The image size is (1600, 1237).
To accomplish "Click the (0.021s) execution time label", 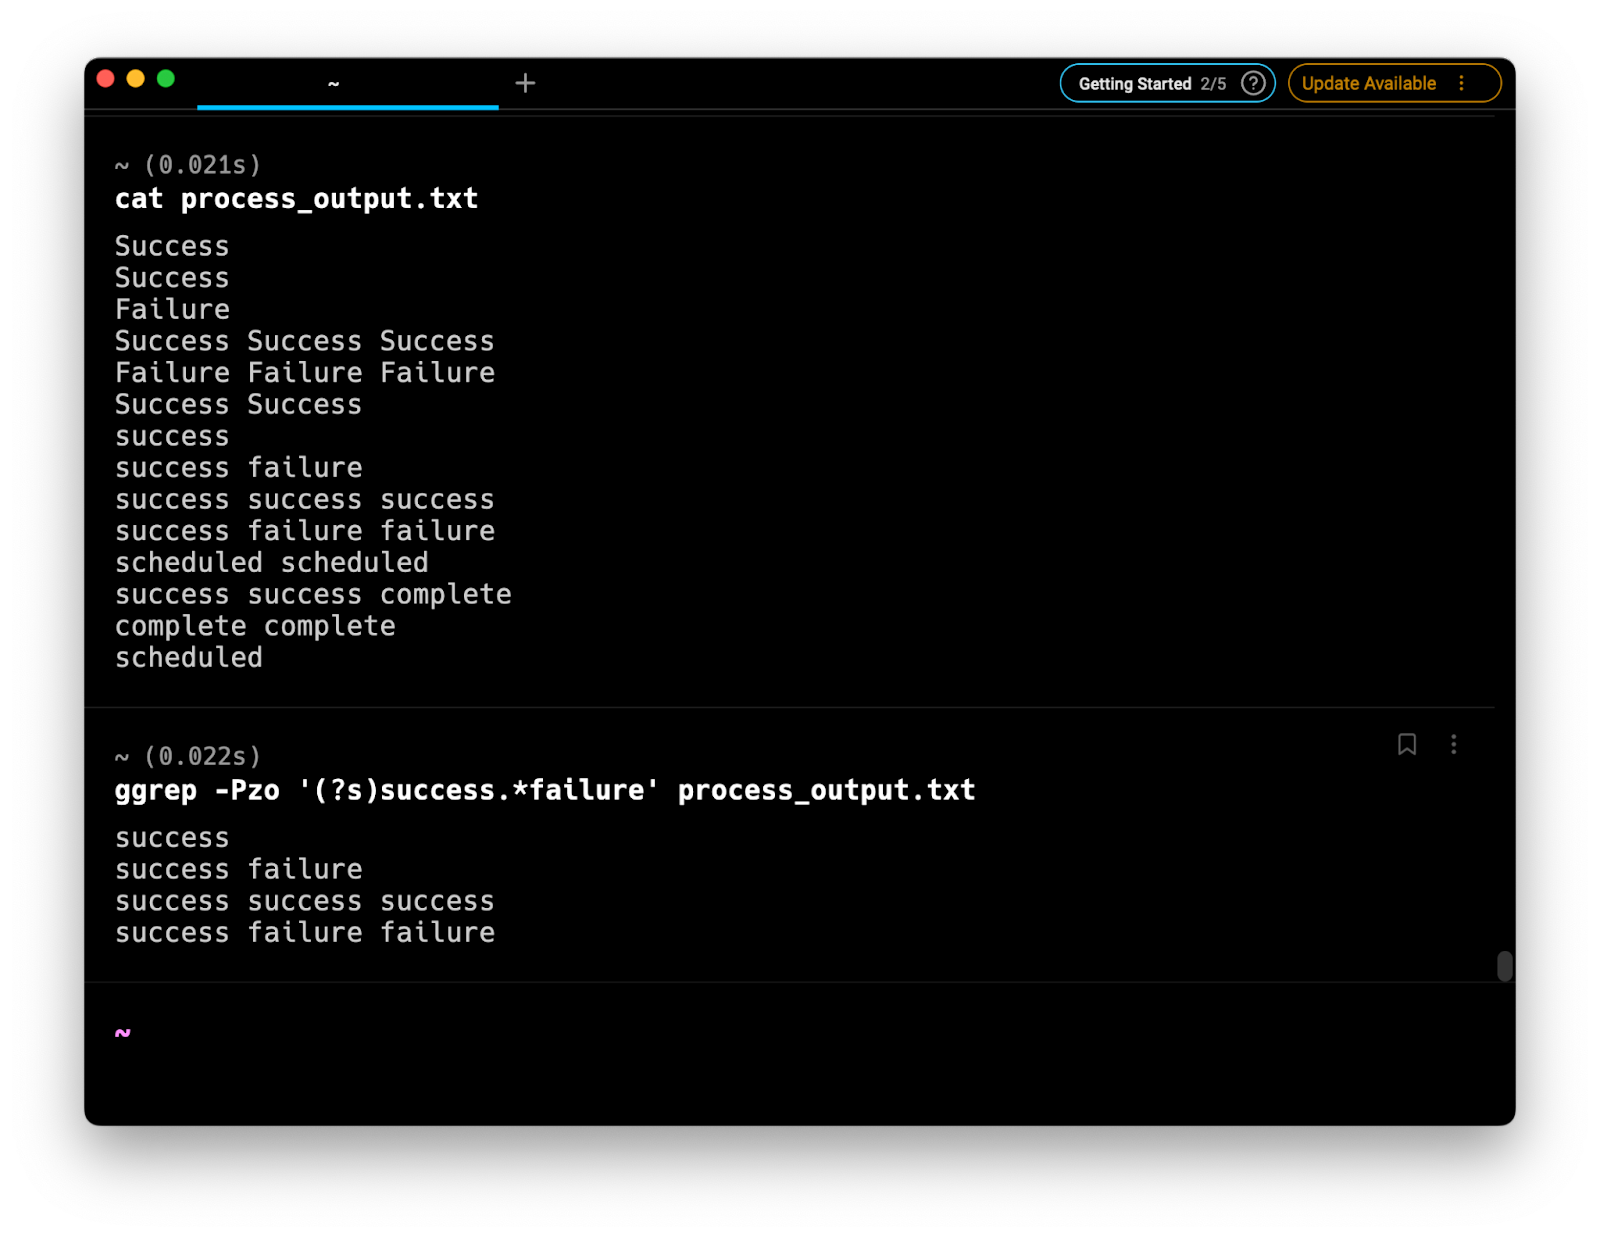I will 200,165.
